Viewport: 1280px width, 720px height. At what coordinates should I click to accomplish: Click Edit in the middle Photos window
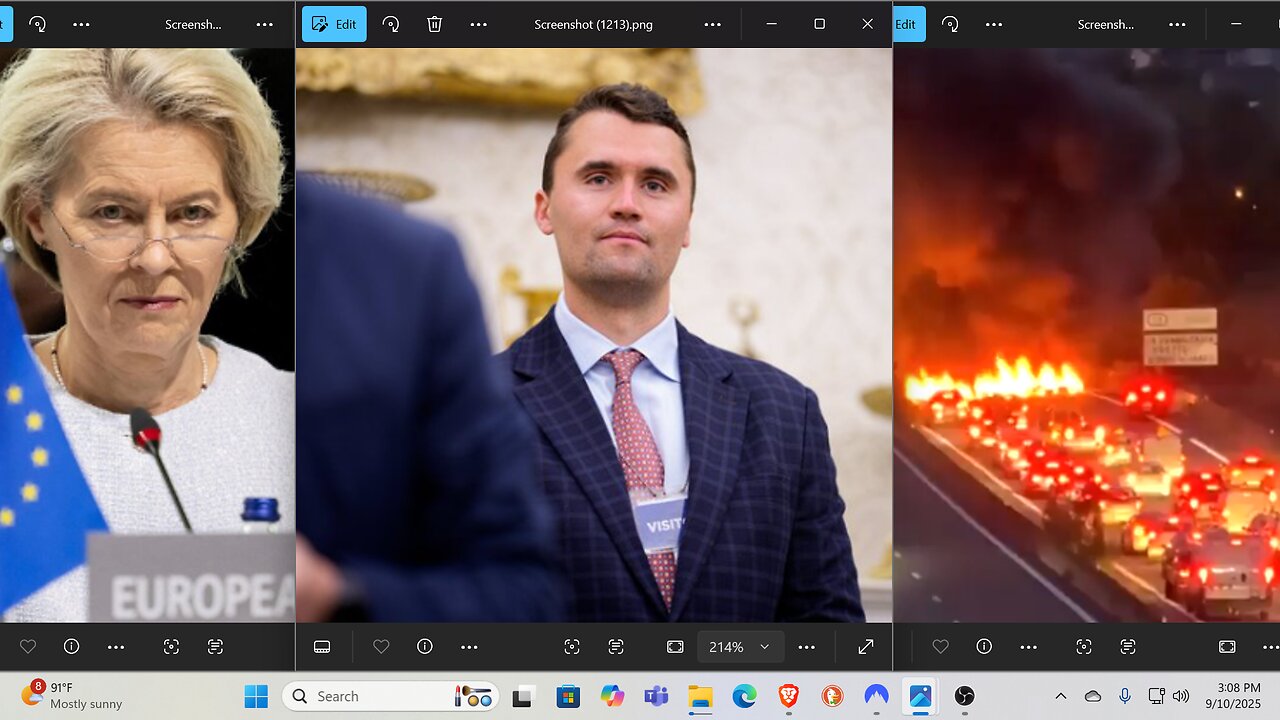coord(334,24)
